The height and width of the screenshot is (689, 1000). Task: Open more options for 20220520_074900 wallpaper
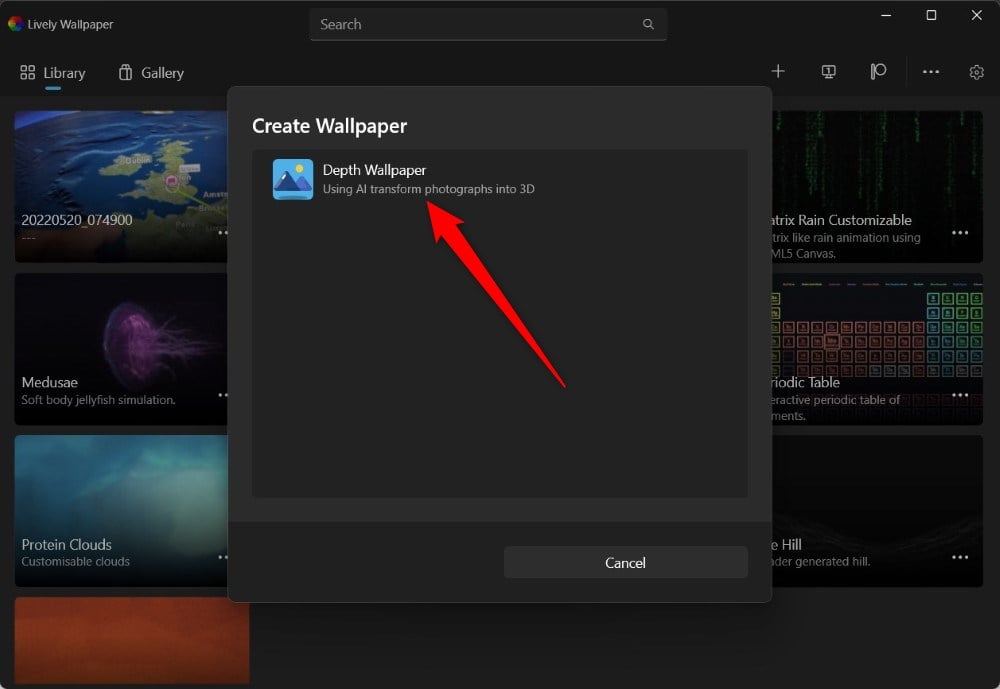pyautogui.click(x=223, y=232)
